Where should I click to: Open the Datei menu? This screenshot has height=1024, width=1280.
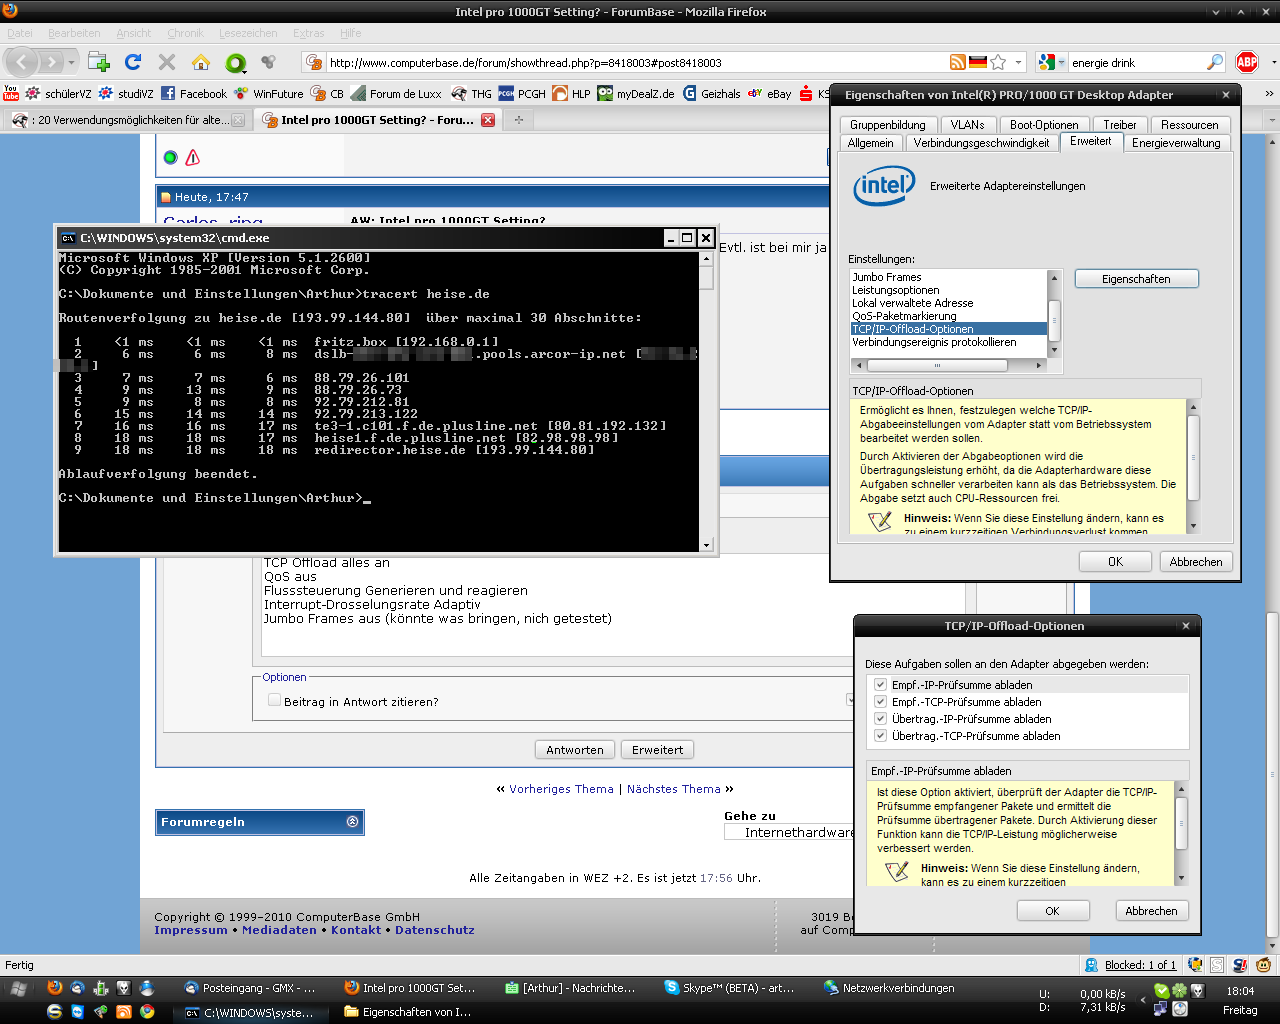coord(20,33)
